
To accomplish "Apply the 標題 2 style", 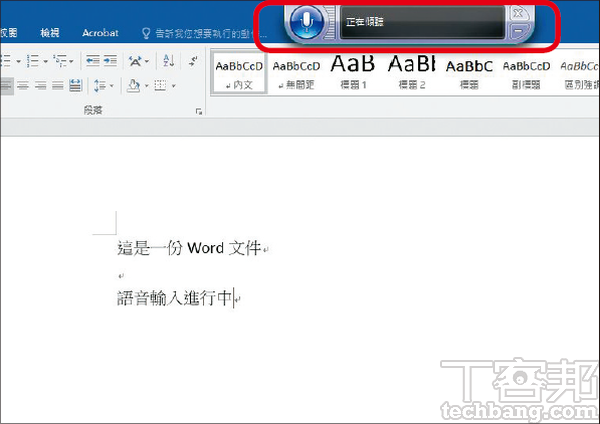I will (x=412, y=73).
